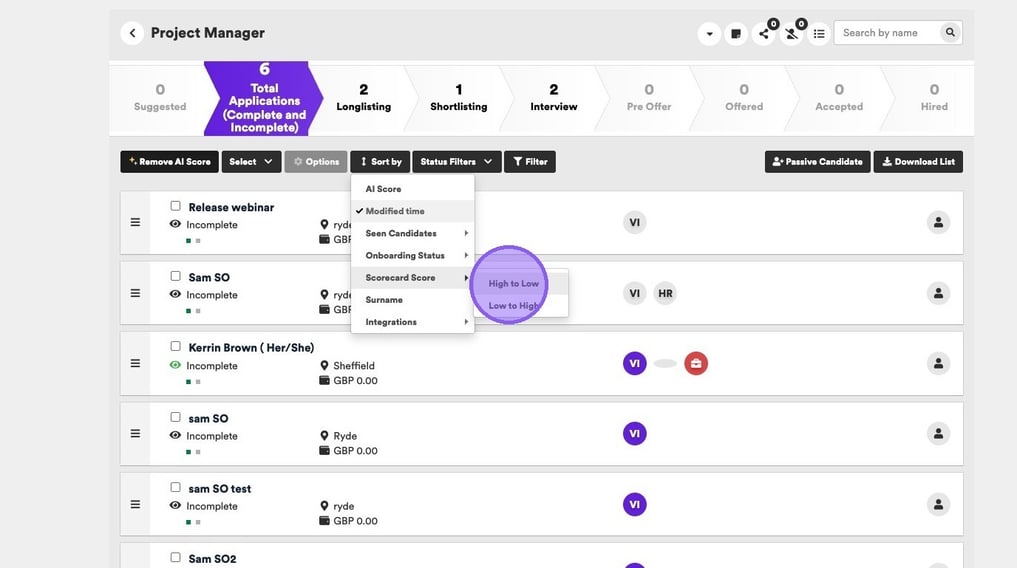Check the box for sam SO test
The height and width of the screenshot is (568, 1017).
click(x=176, y=488)
